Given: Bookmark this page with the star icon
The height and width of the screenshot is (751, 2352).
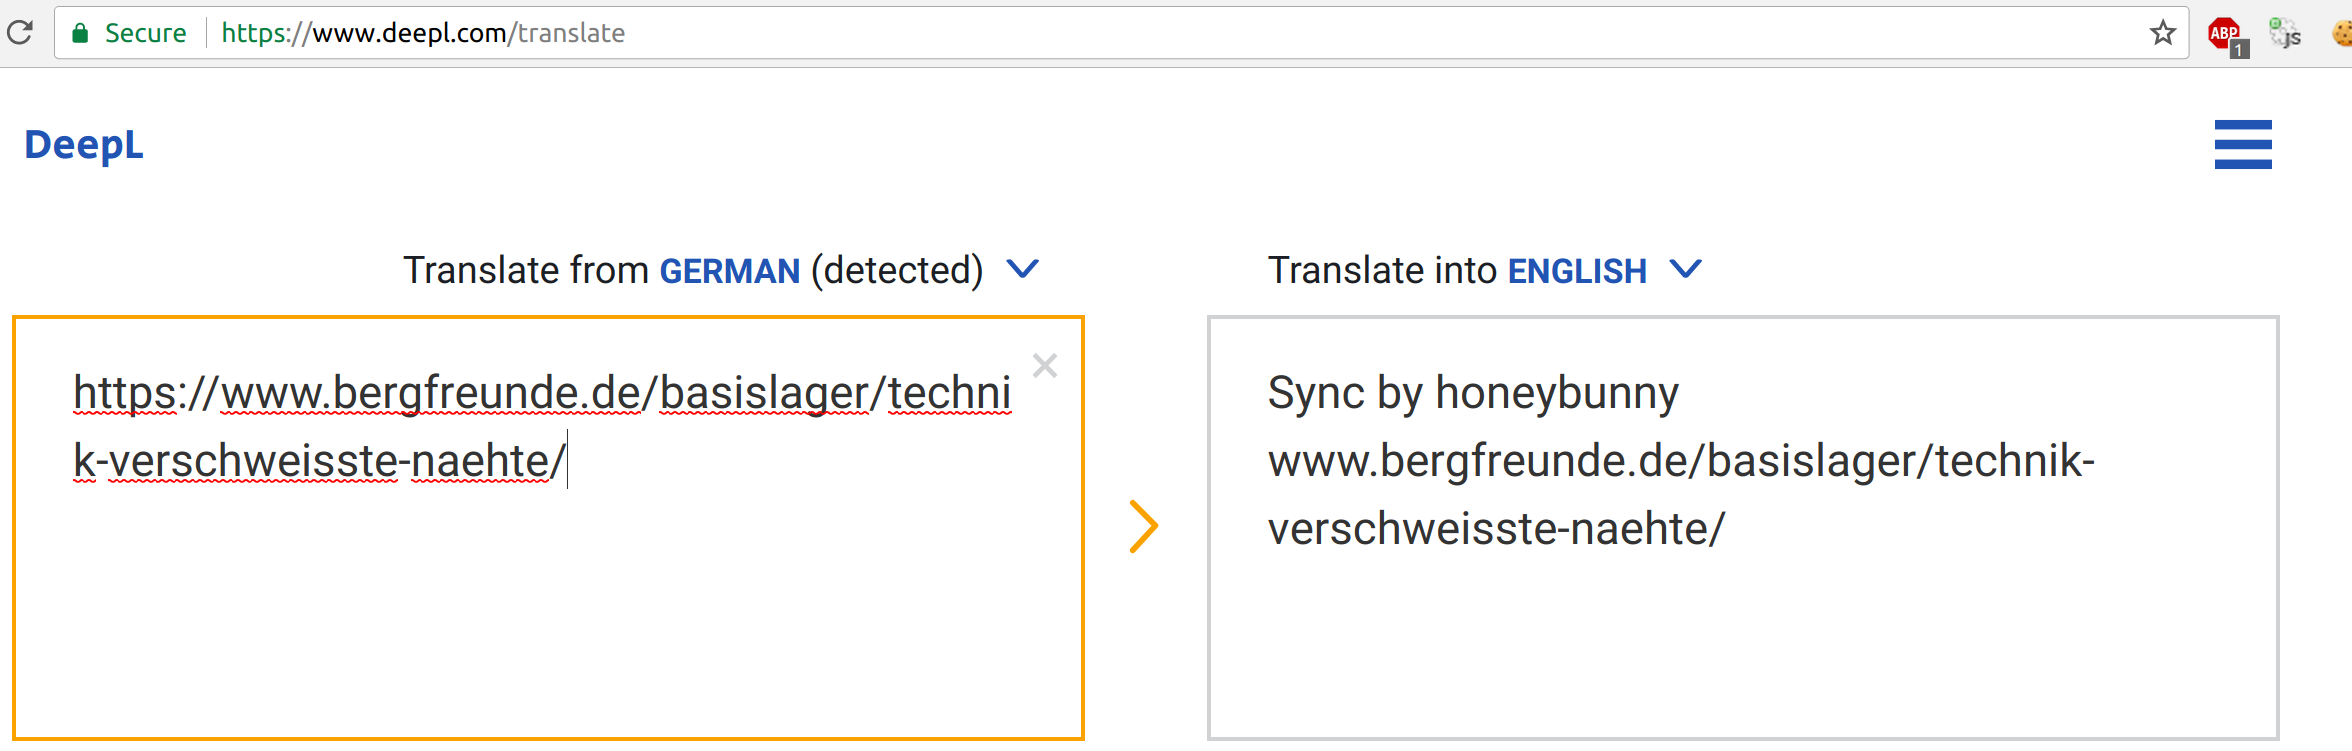Looking at the screenshot, I should [x=2163, y=33].
